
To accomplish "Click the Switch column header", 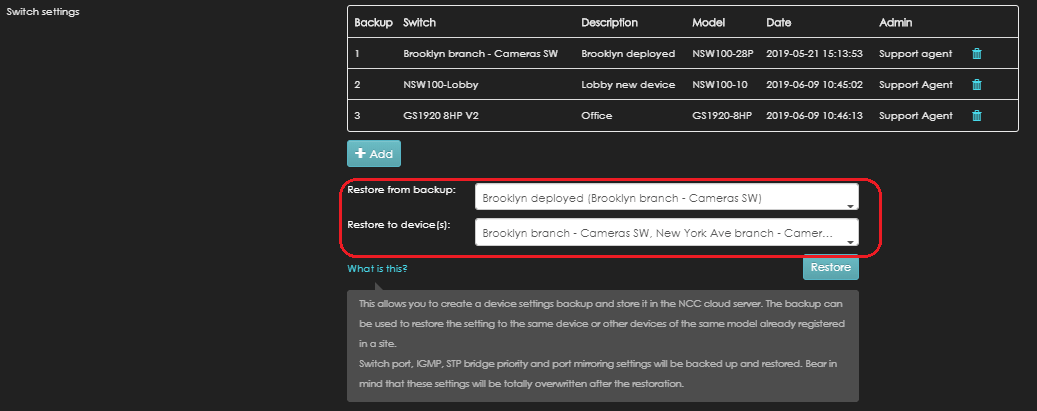I will [419, 23].
